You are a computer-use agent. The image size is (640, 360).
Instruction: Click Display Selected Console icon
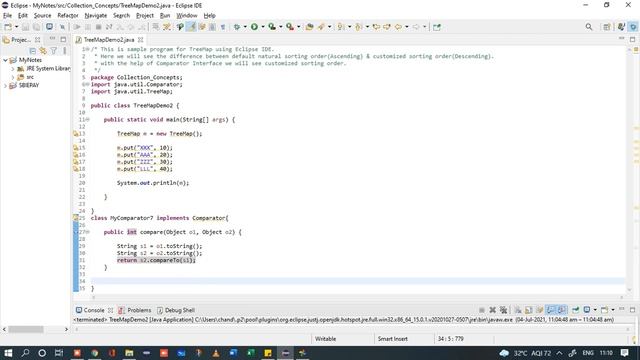[587, 310]
